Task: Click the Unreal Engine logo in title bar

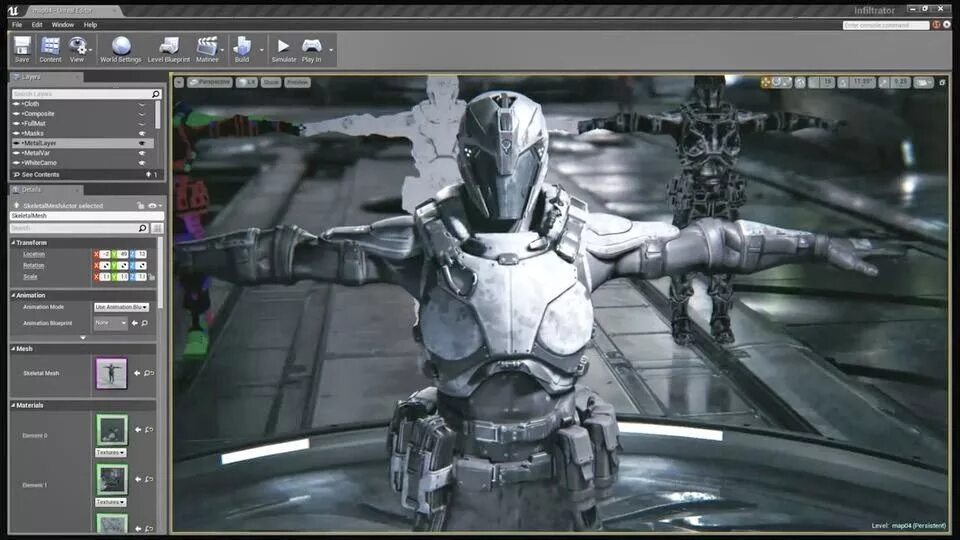Action: coord(13,10)
